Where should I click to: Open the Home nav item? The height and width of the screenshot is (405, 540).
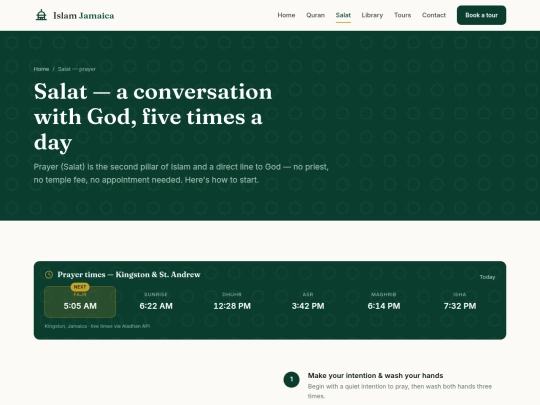(x=286, y=15)
